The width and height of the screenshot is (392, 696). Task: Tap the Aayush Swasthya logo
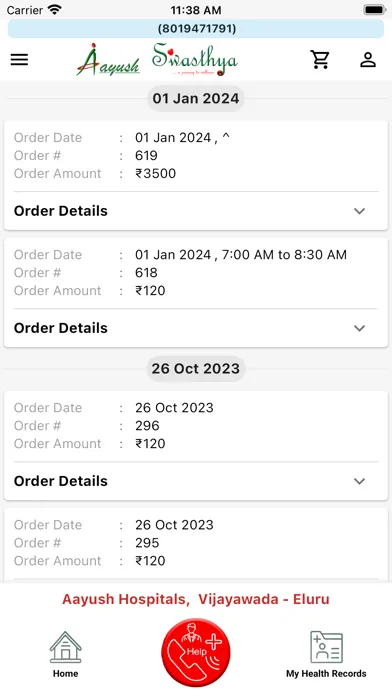point(157,60)
